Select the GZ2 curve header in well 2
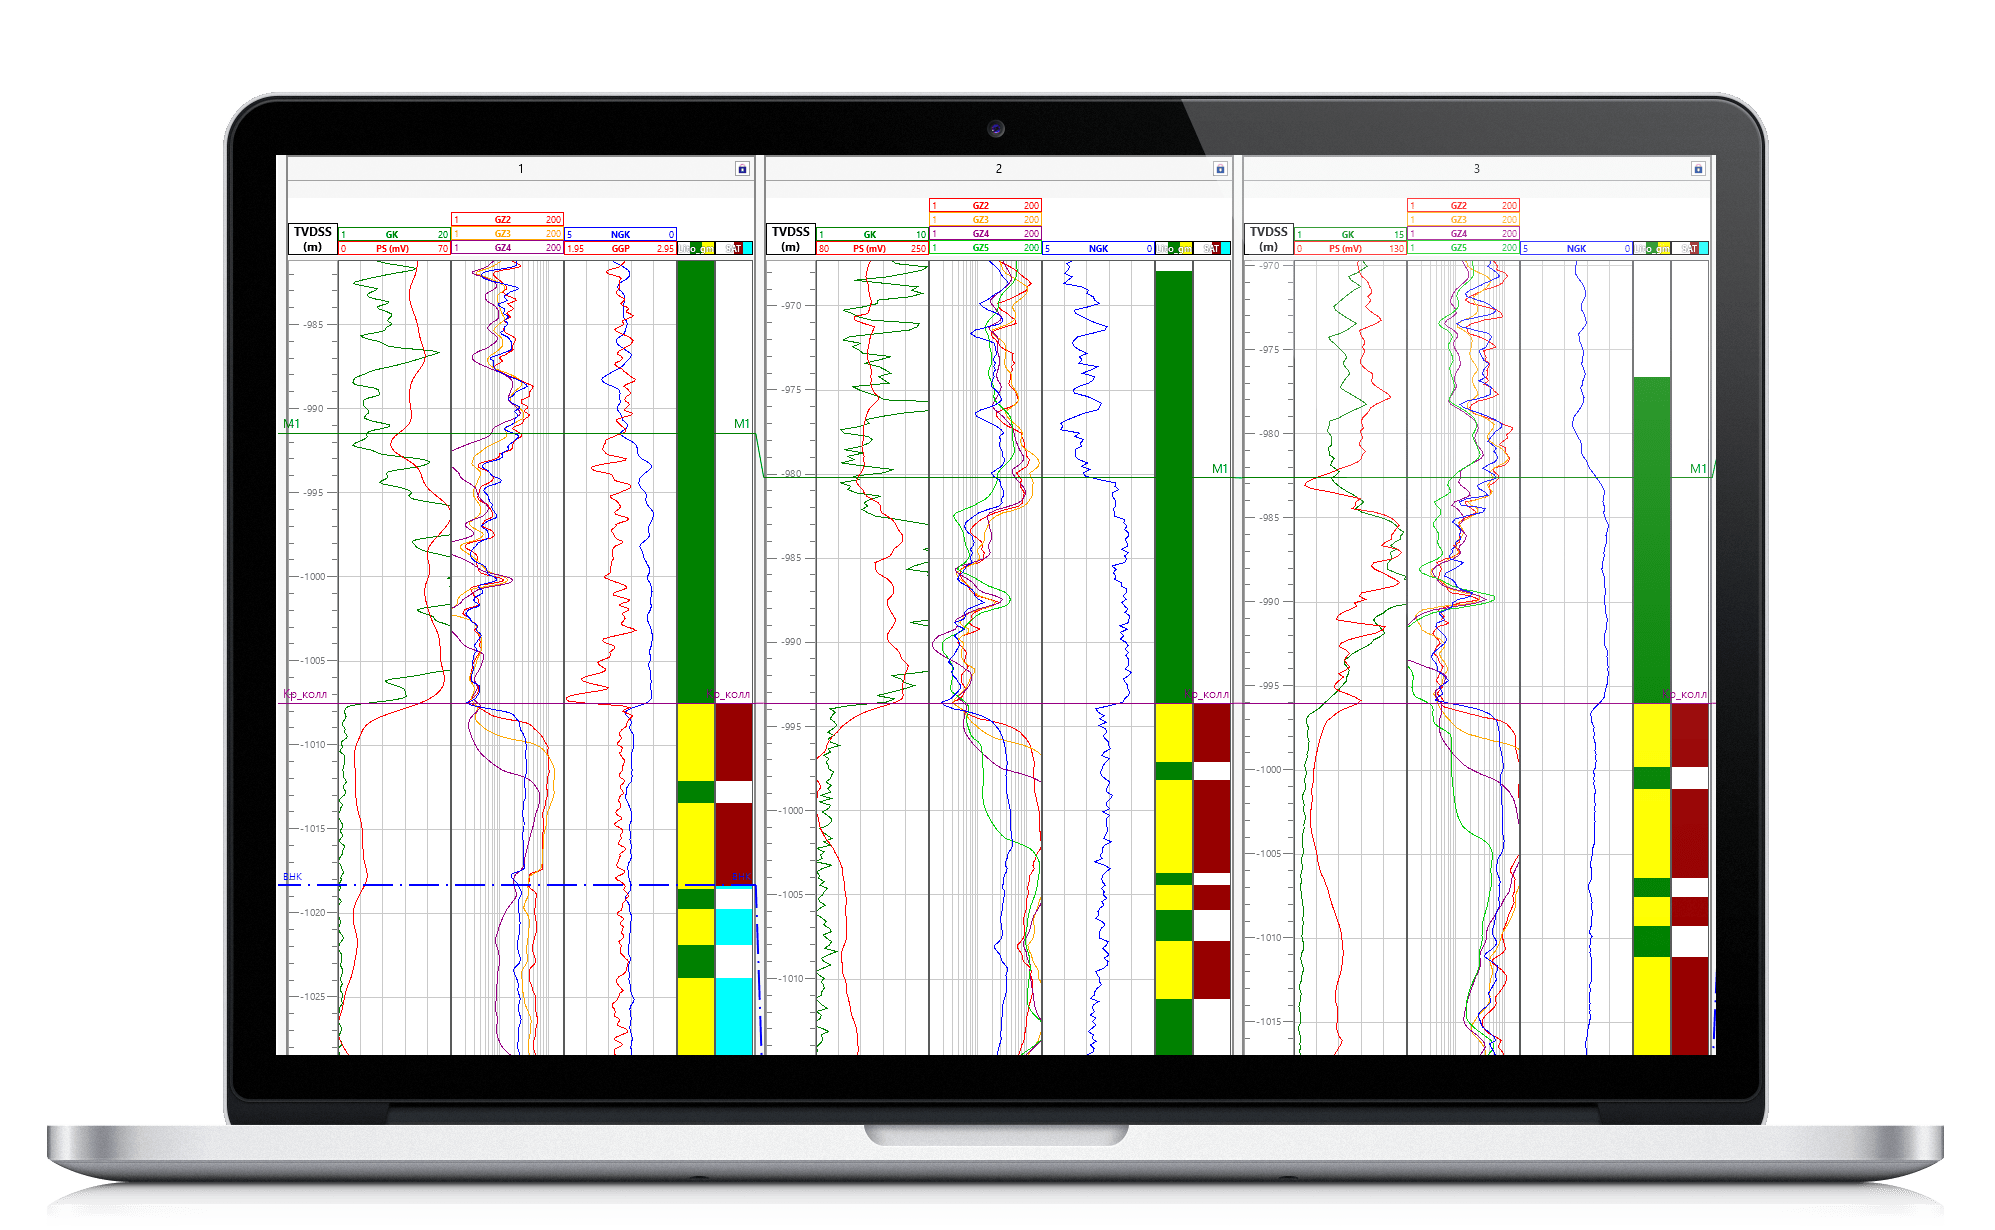The height and width of the screenshot is (1230, 1995). 985,206
